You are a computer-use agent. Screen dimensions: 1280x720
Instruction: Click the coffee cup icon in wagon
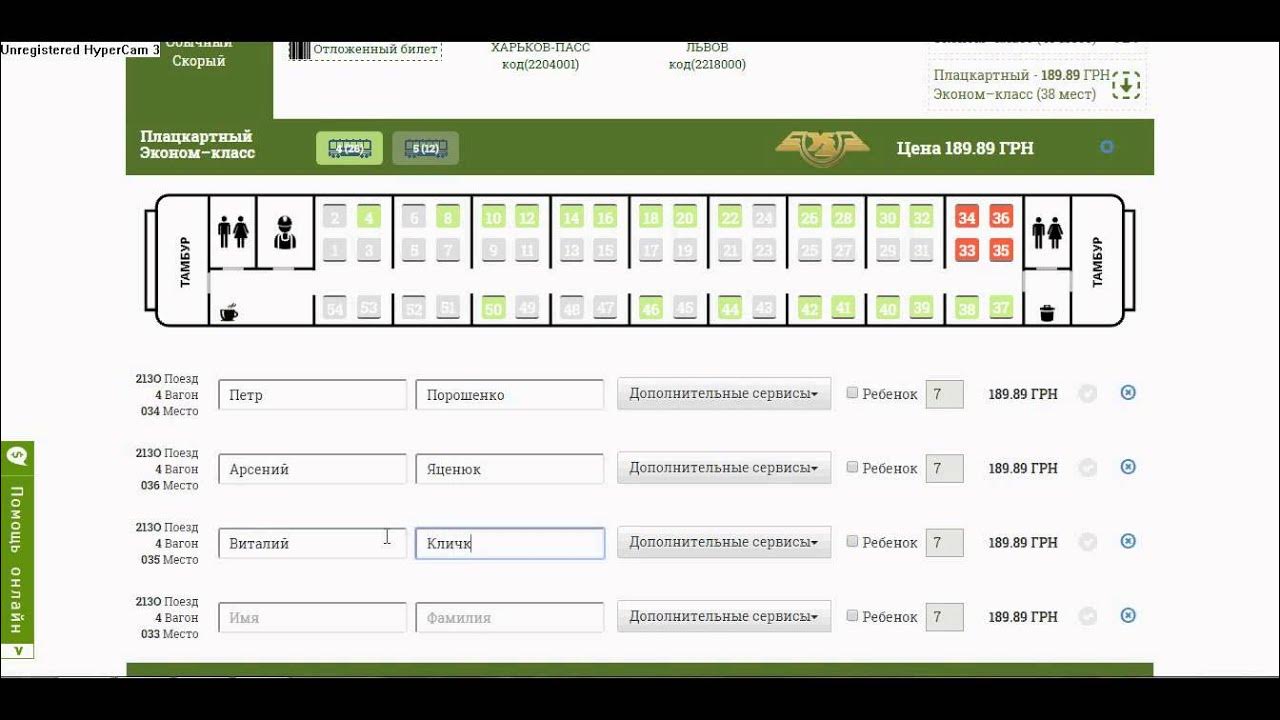tap(229, 312)
